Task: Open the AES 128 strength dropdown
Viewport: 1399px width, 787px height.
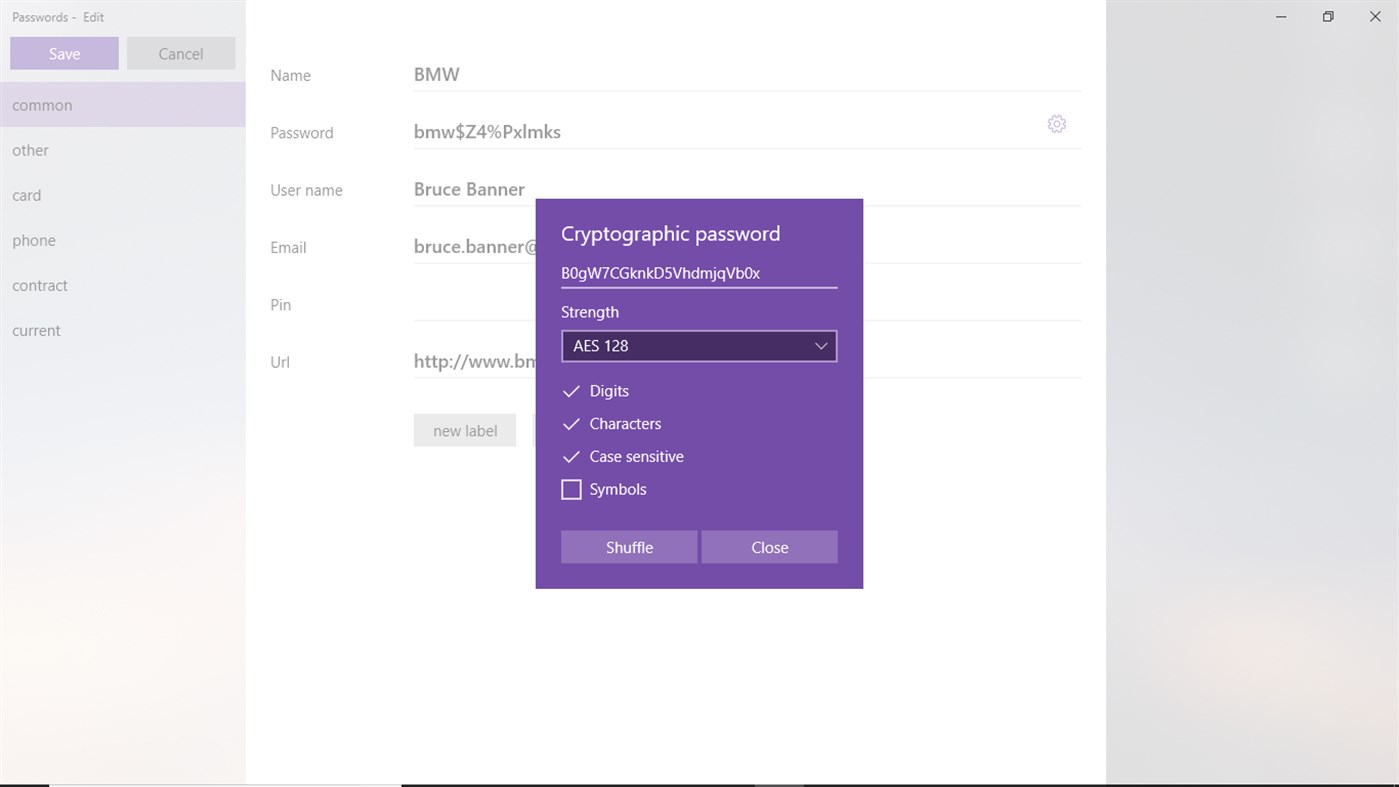Action: (699, 346)
